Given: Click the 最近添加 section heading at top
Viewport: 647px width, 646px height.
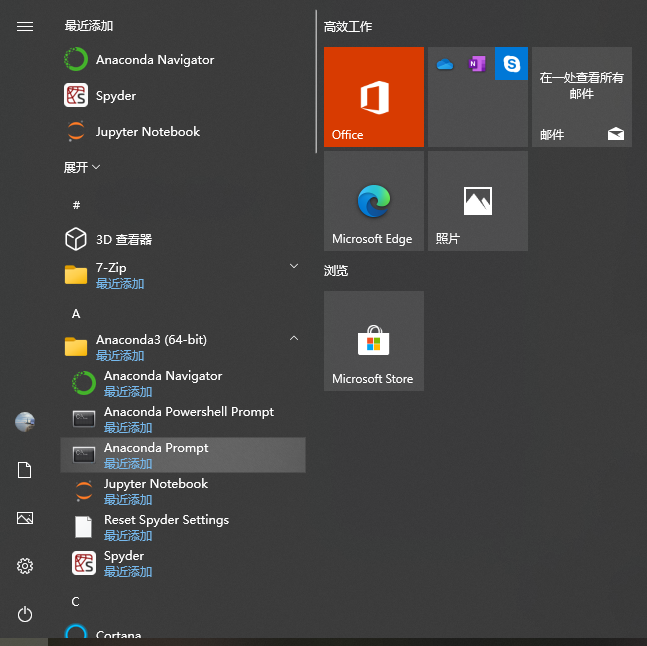Looking at the screenshot, I should 89,26.
